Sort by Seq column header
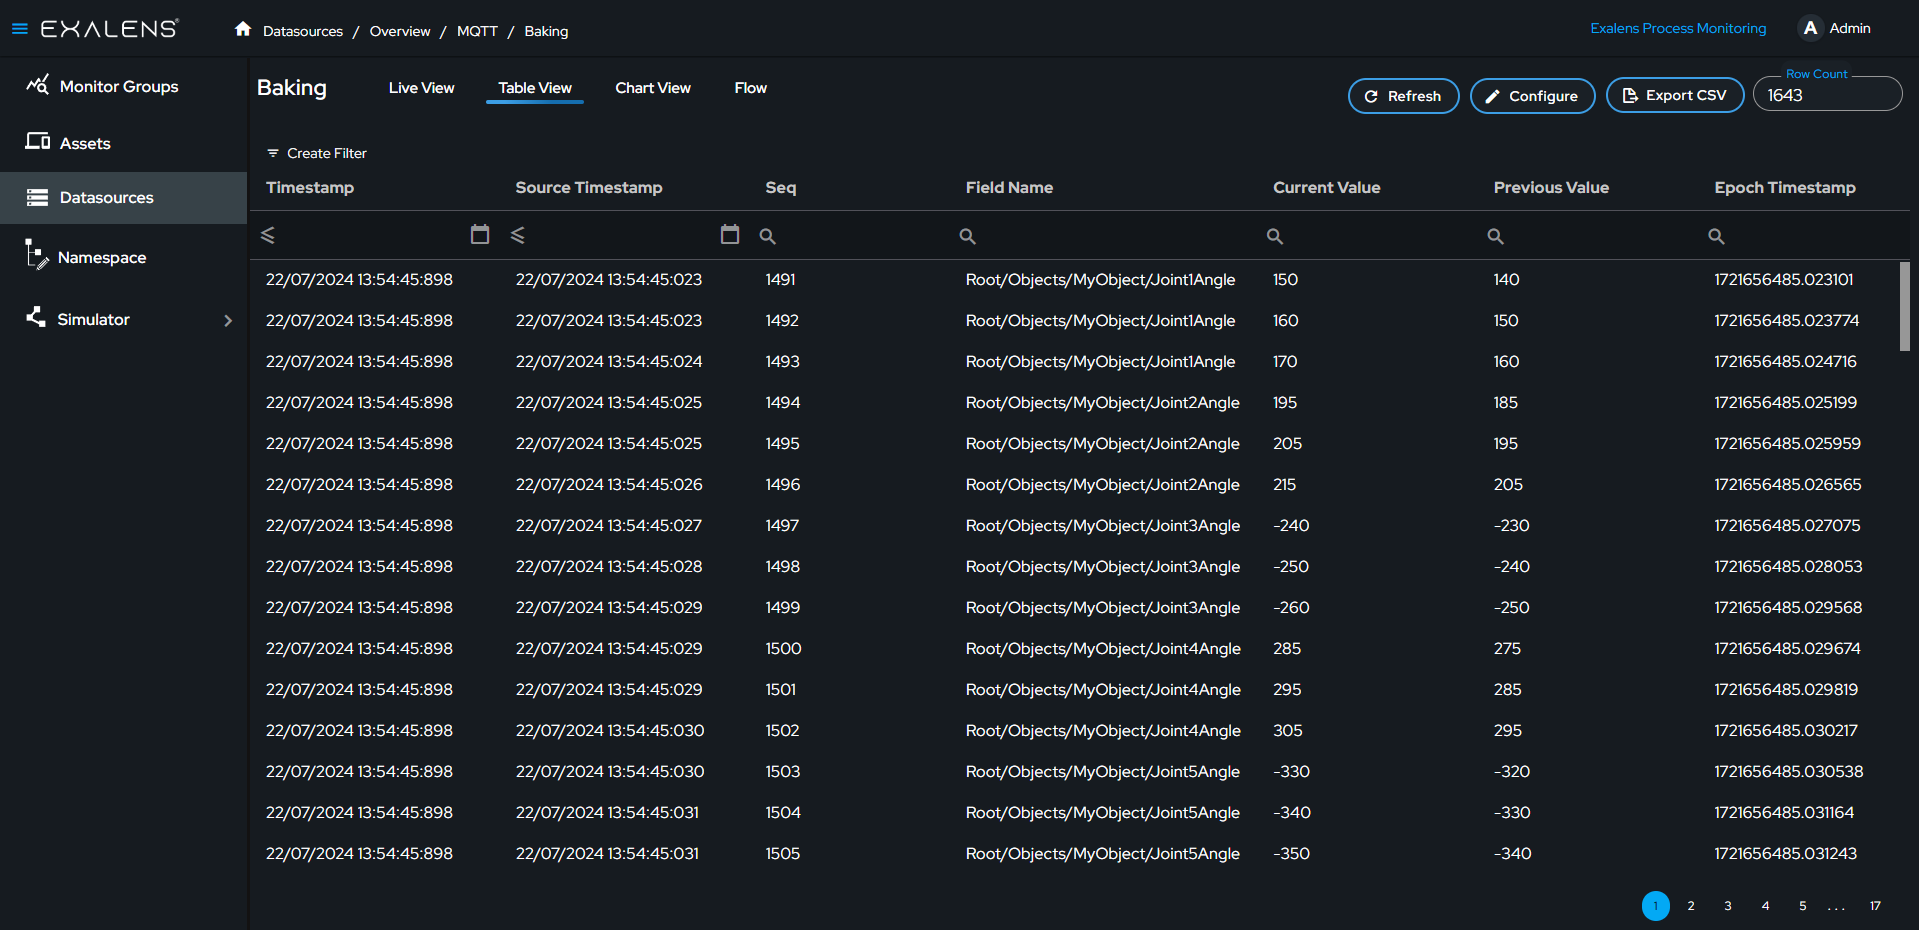The height and width of the screenshot is (930, 1919). pyautogui.click(x=781, y=187)
